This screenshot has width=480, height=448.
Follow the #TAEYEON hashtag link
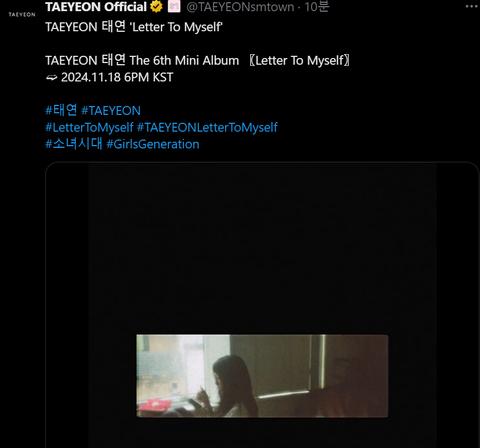point(111,111)
